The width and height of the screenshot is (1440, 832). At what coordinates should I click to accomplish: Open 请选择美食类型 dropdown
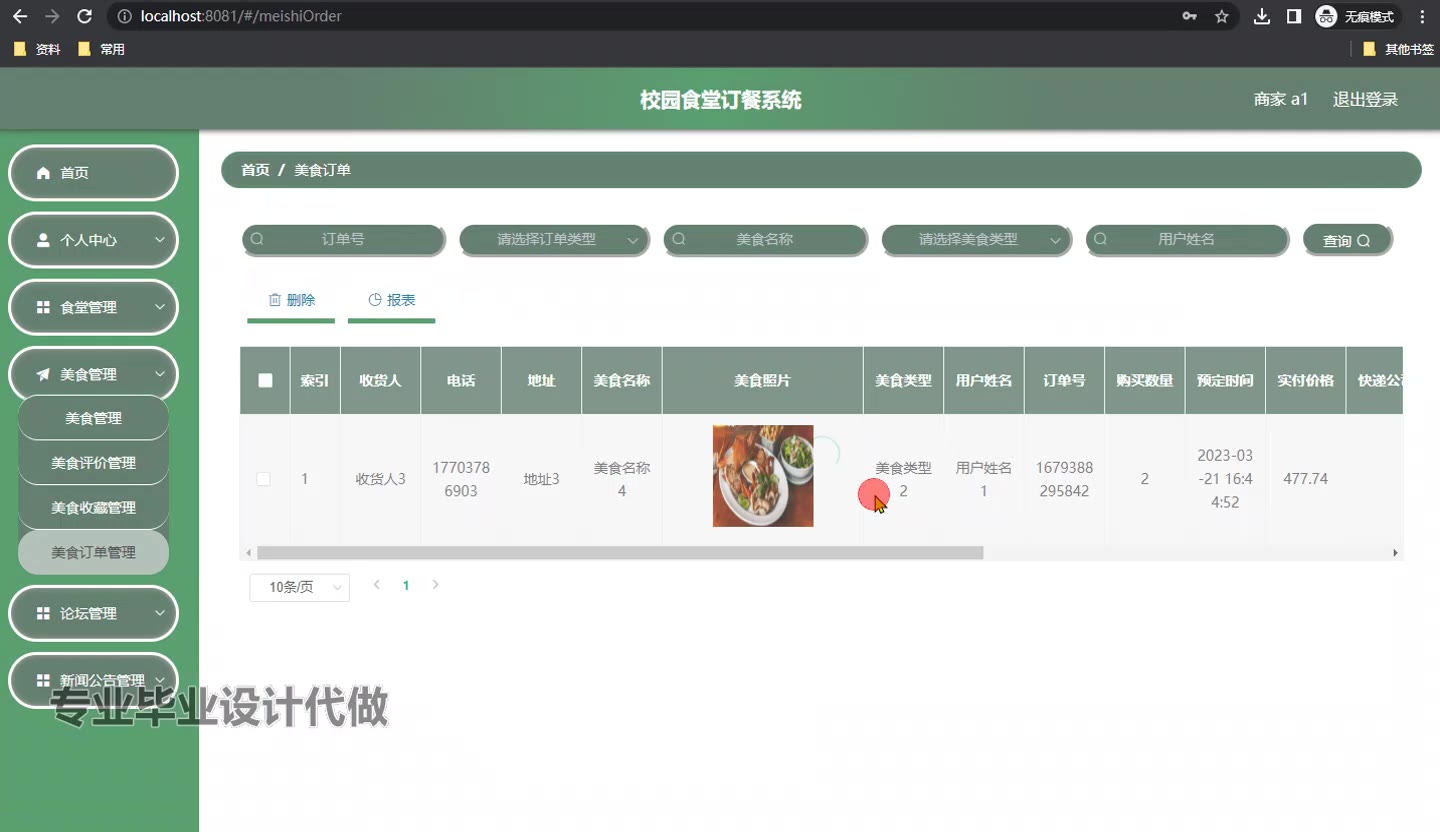(976, 239)
